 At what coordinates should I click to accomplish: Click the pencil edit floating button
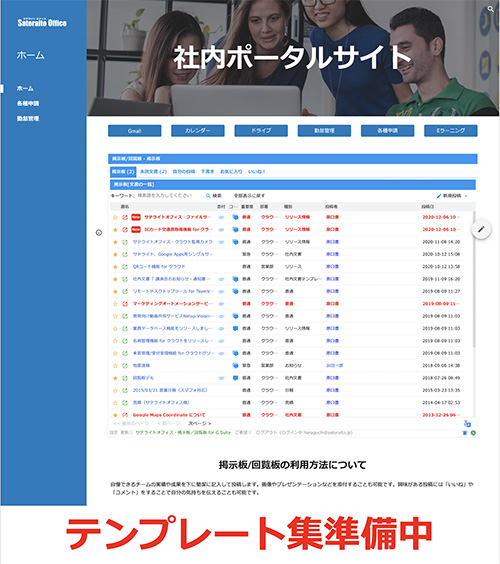(x=481, y=229)
